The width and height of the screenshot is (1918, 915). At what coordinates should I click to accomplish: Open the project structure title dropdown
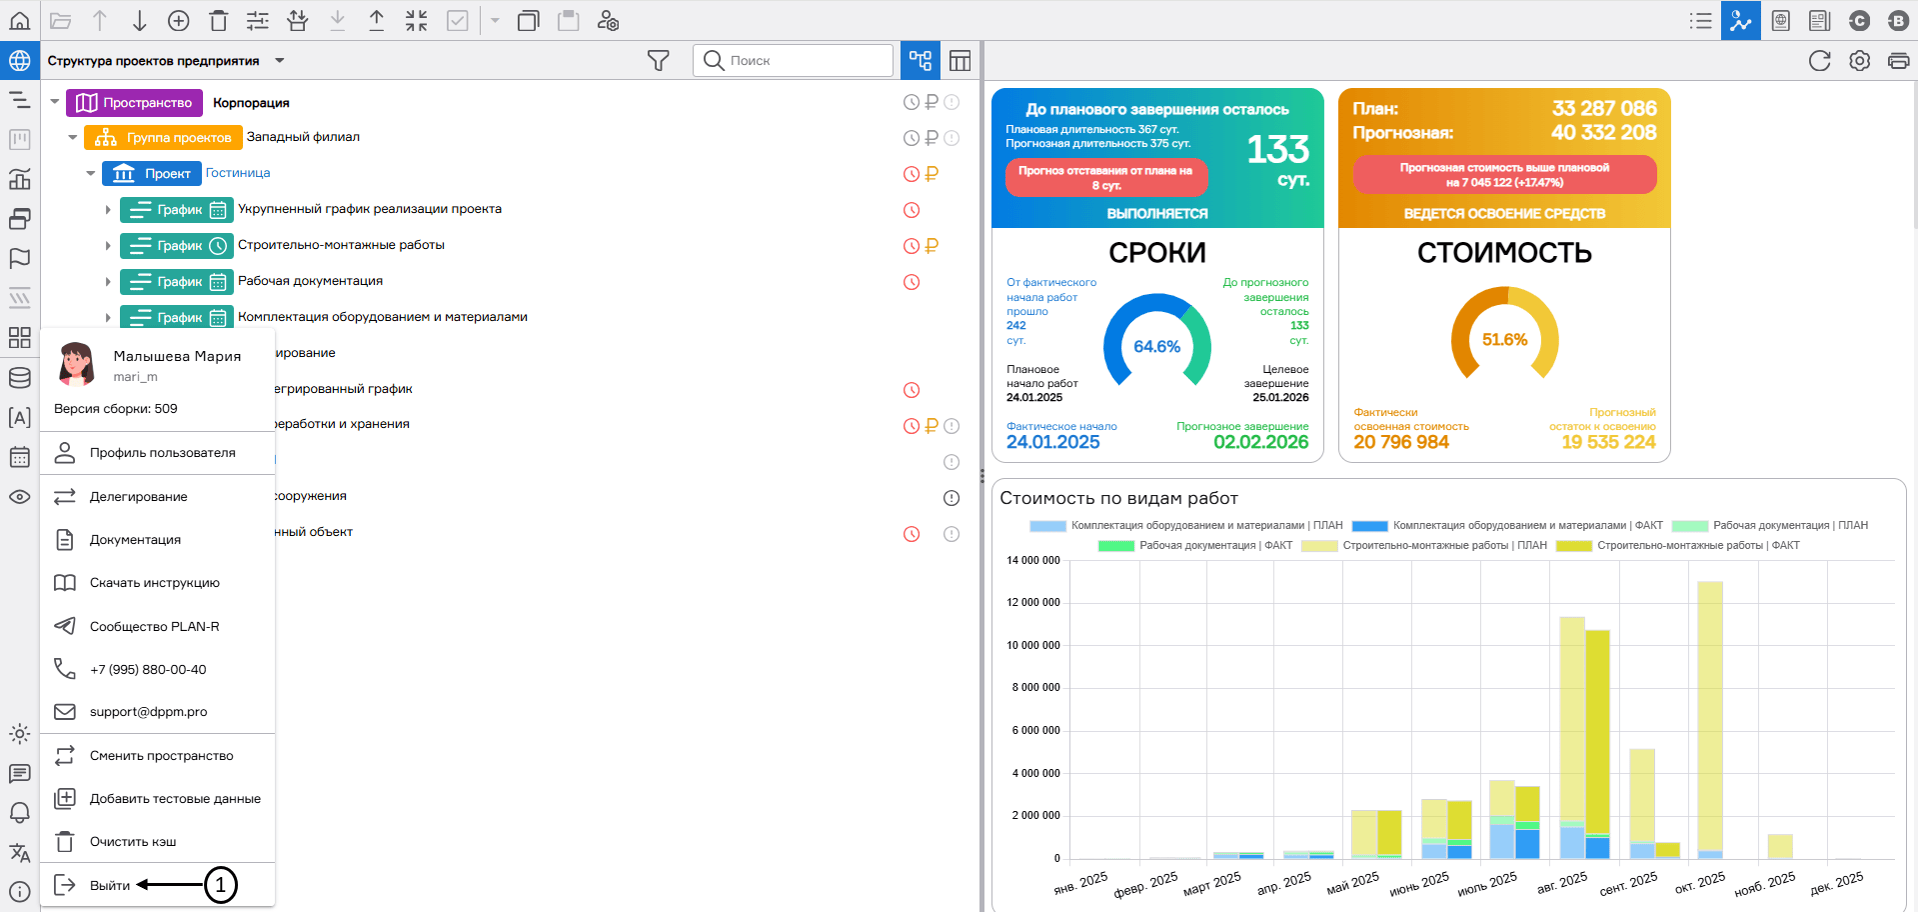pos(280,61)
